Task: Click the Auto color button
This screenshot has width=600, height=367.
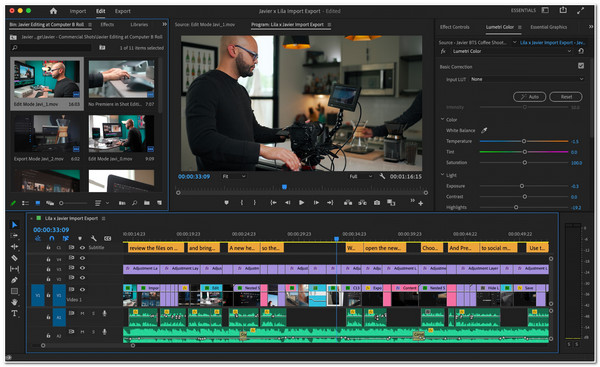Action: click(530, 97)
